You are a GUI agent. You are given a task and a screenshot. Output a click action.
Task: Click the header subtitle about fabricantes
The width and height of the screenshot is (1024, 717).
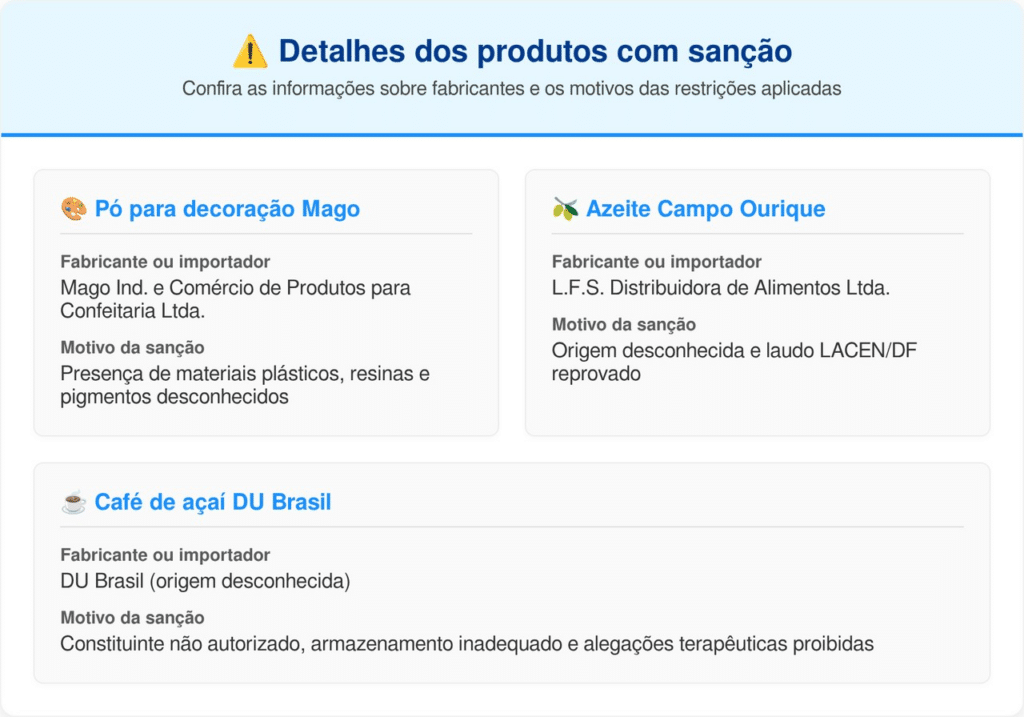[x=511, y=88]
